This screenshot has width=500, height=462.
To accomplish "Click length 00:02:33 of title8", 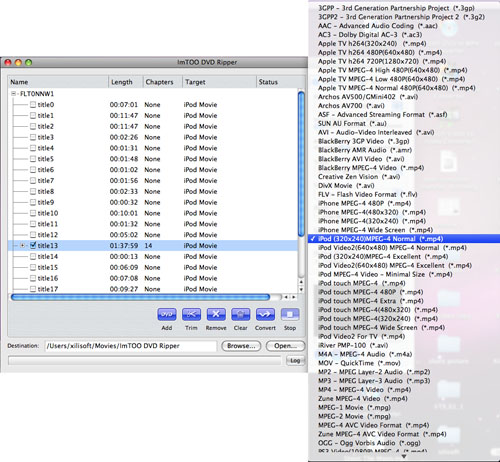I will [x=124, y=191].
